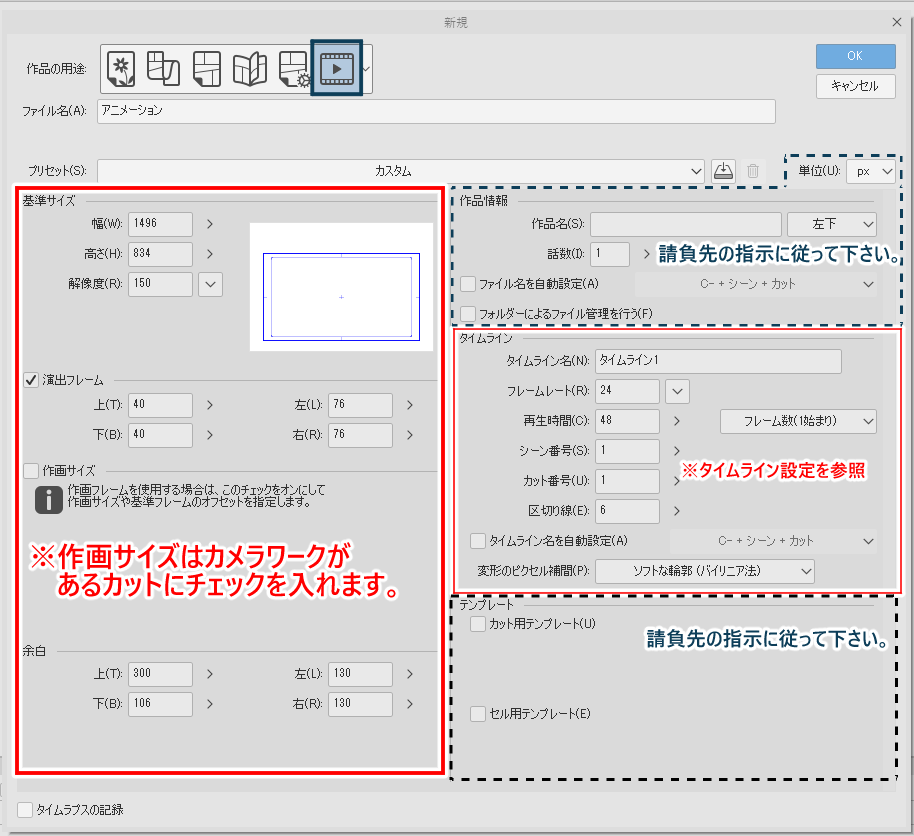Open the 変形のピクセル補間 dropdown
The image size is (914, 836).
[x=704, y=571]
